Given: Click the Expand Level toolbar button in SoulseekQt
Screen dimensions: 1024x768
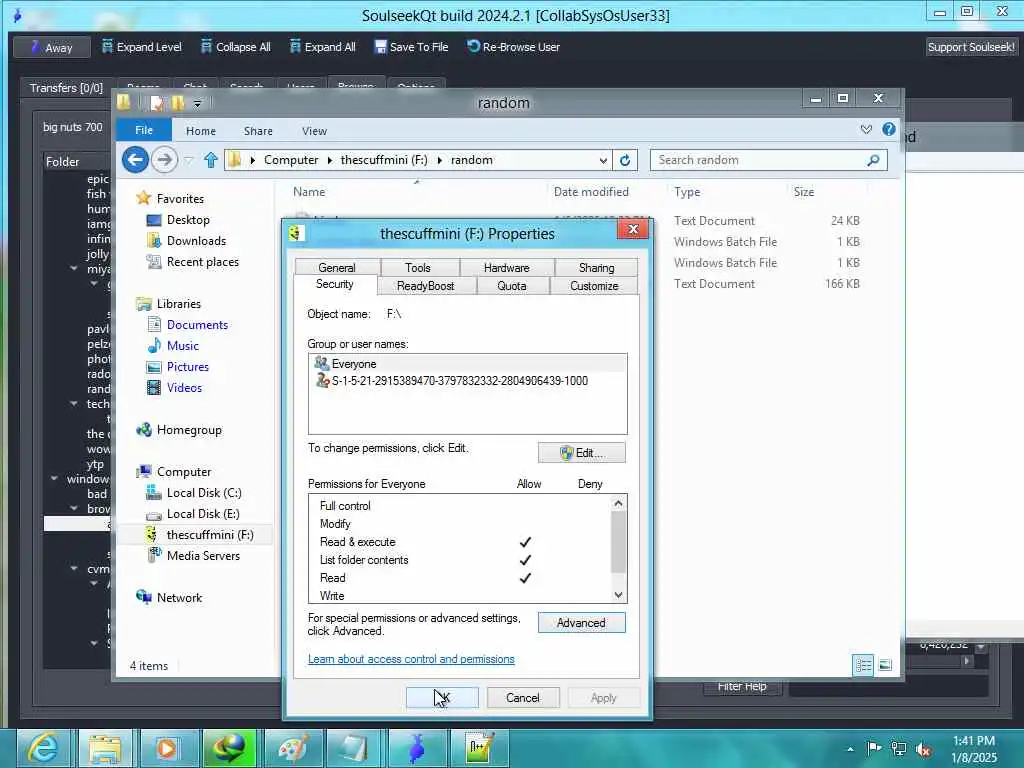Looking at the screenshot, I should pos(142,47).
